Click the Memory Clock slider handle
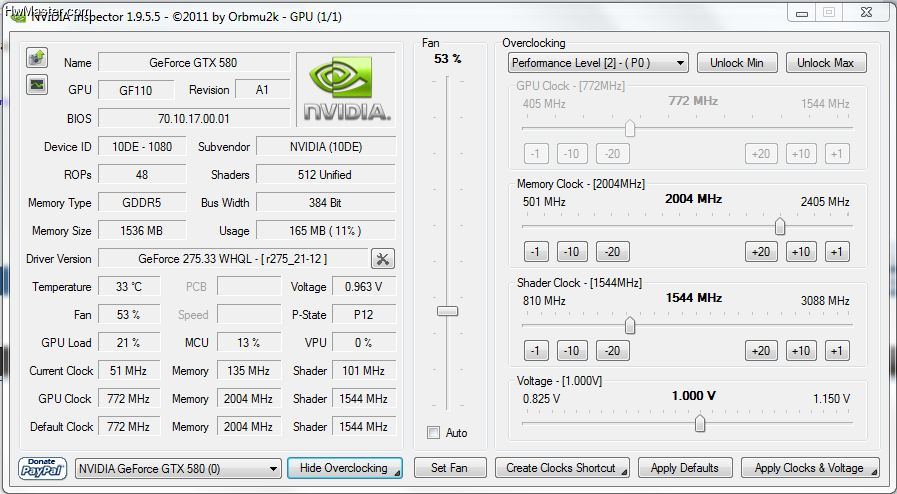This screenshot has height=494, width=897. click(780, 226)
